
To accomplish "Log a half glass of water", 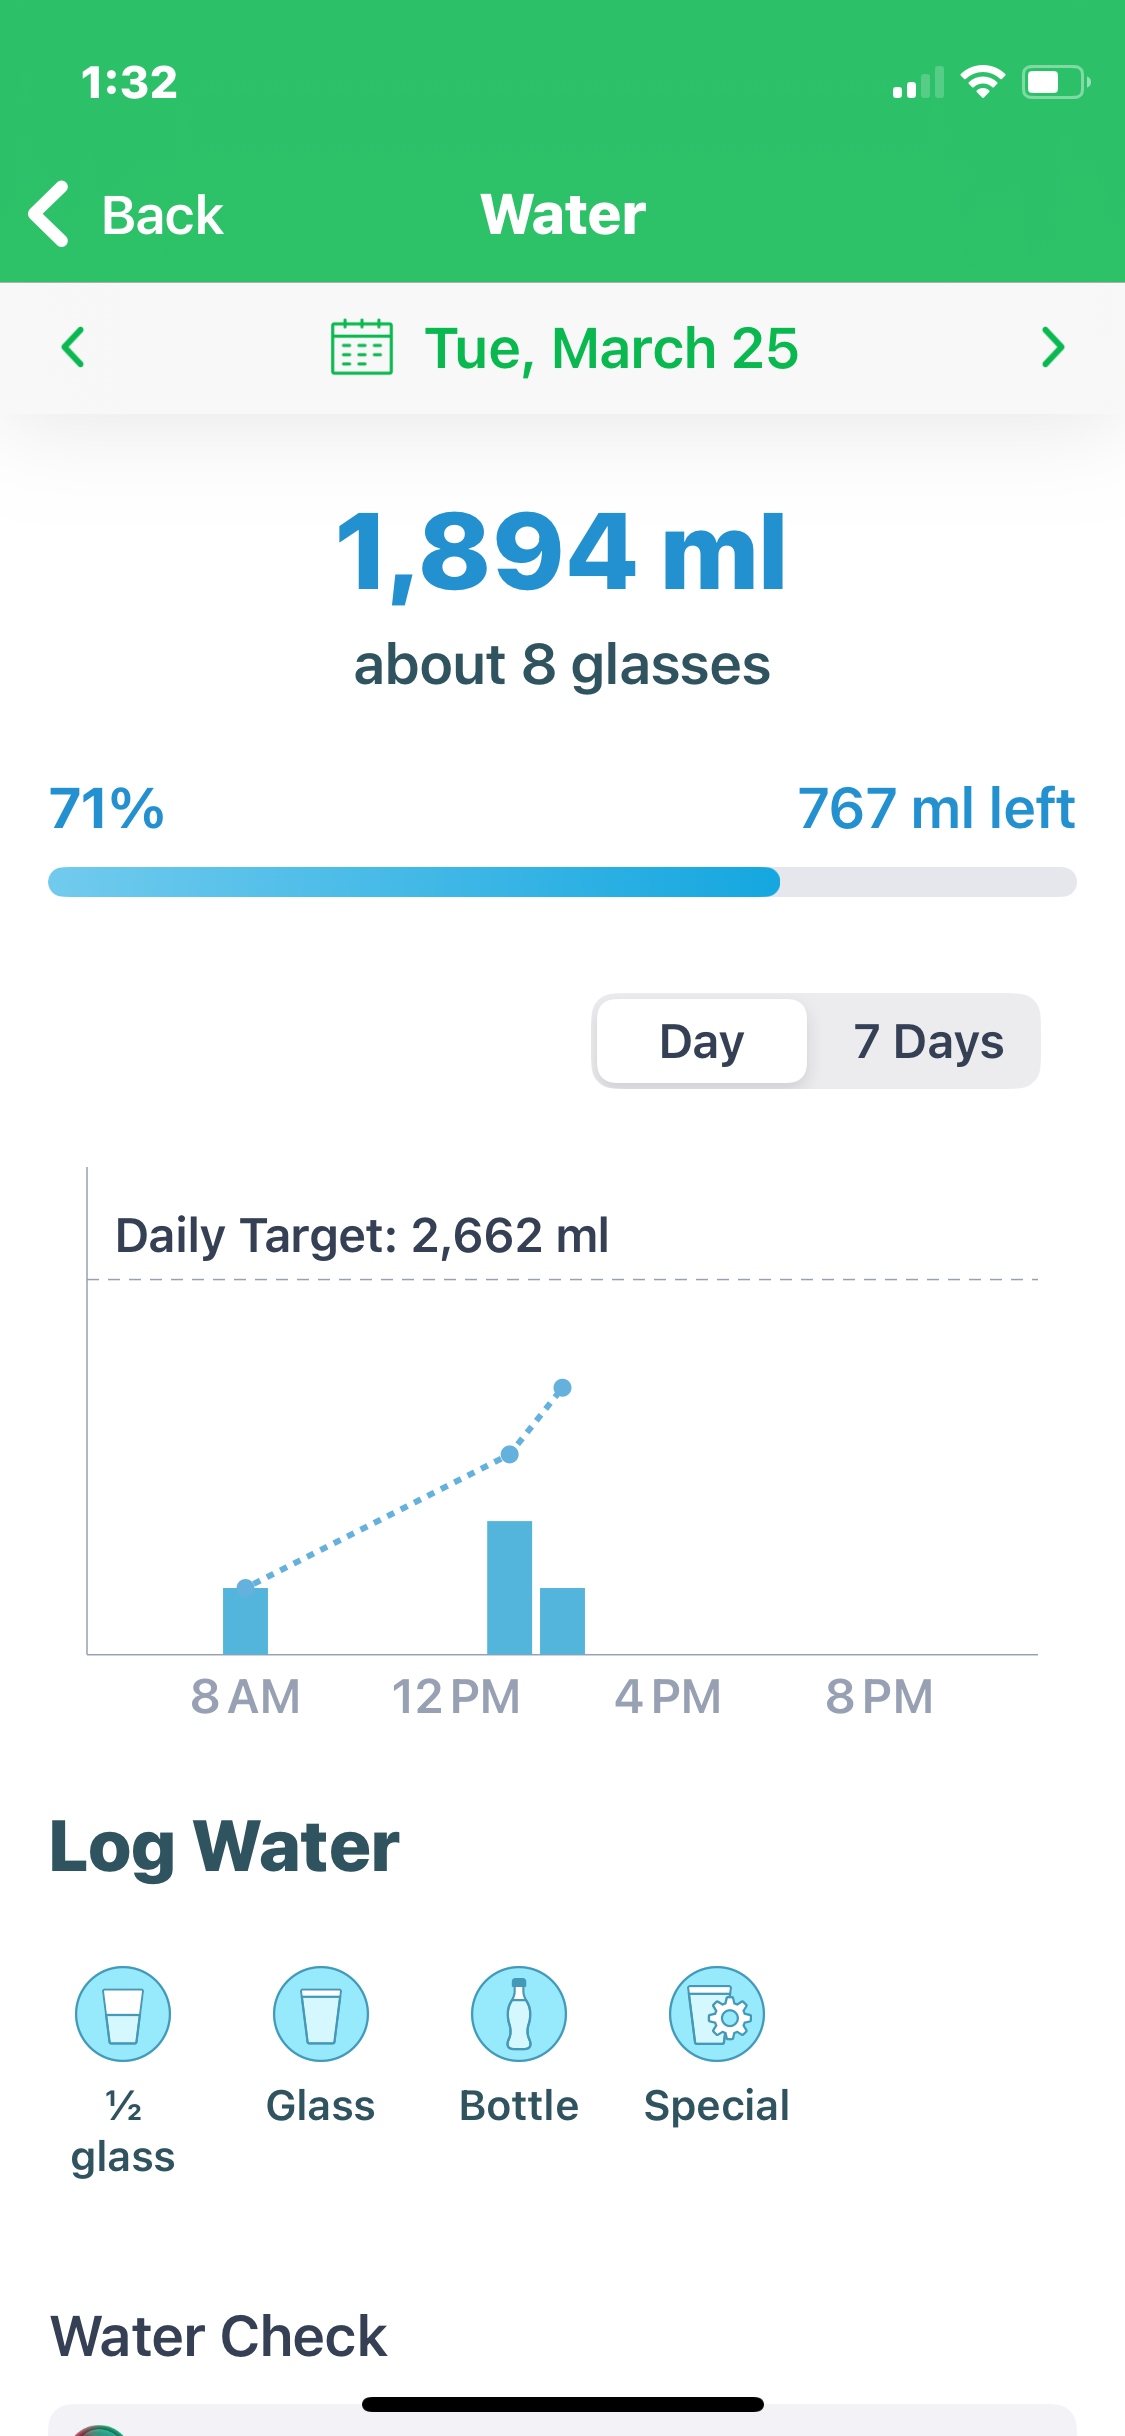I will [x=123, y=2014].
